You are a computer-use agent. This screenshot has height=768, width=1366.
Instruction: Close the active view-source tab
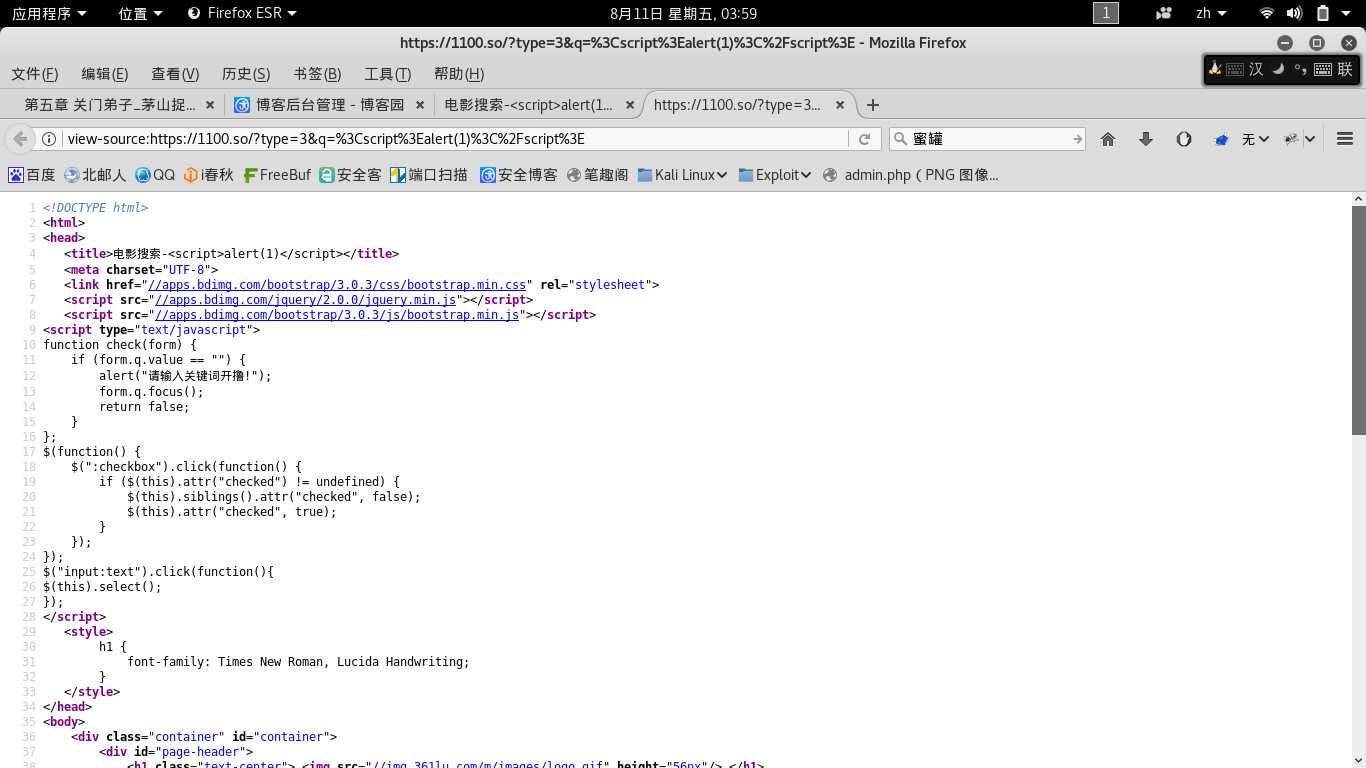[840, 105]
